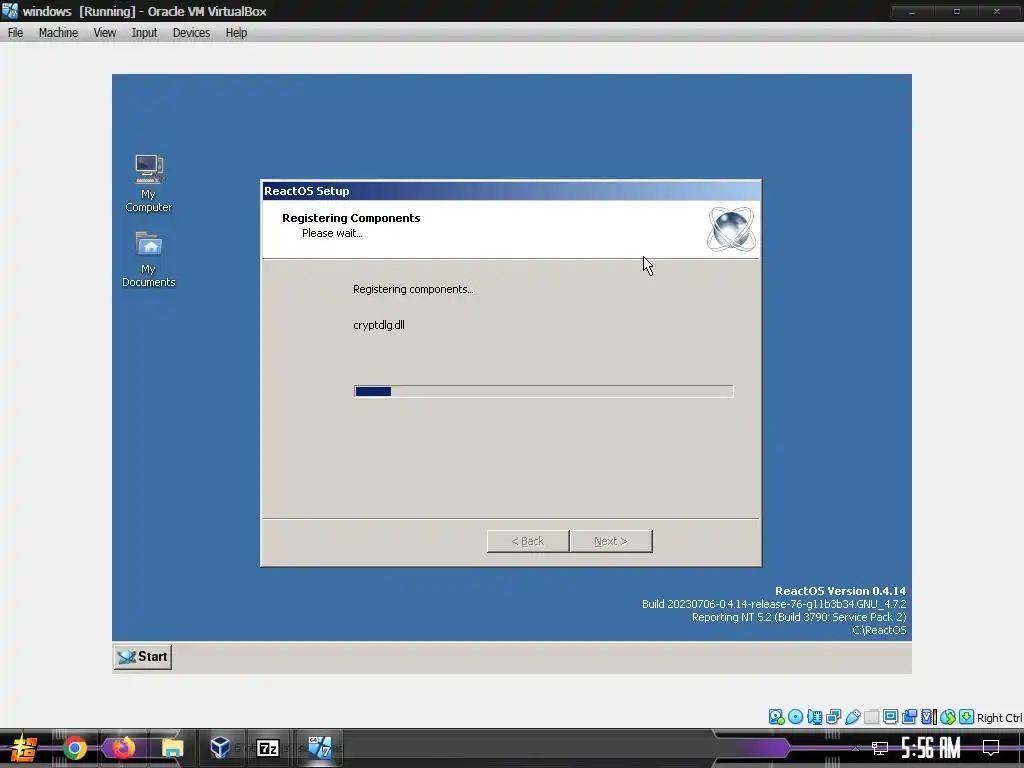Screen dimensions: 1024x768
Task: Click the recording status icon
Action: tap(909, 717)
